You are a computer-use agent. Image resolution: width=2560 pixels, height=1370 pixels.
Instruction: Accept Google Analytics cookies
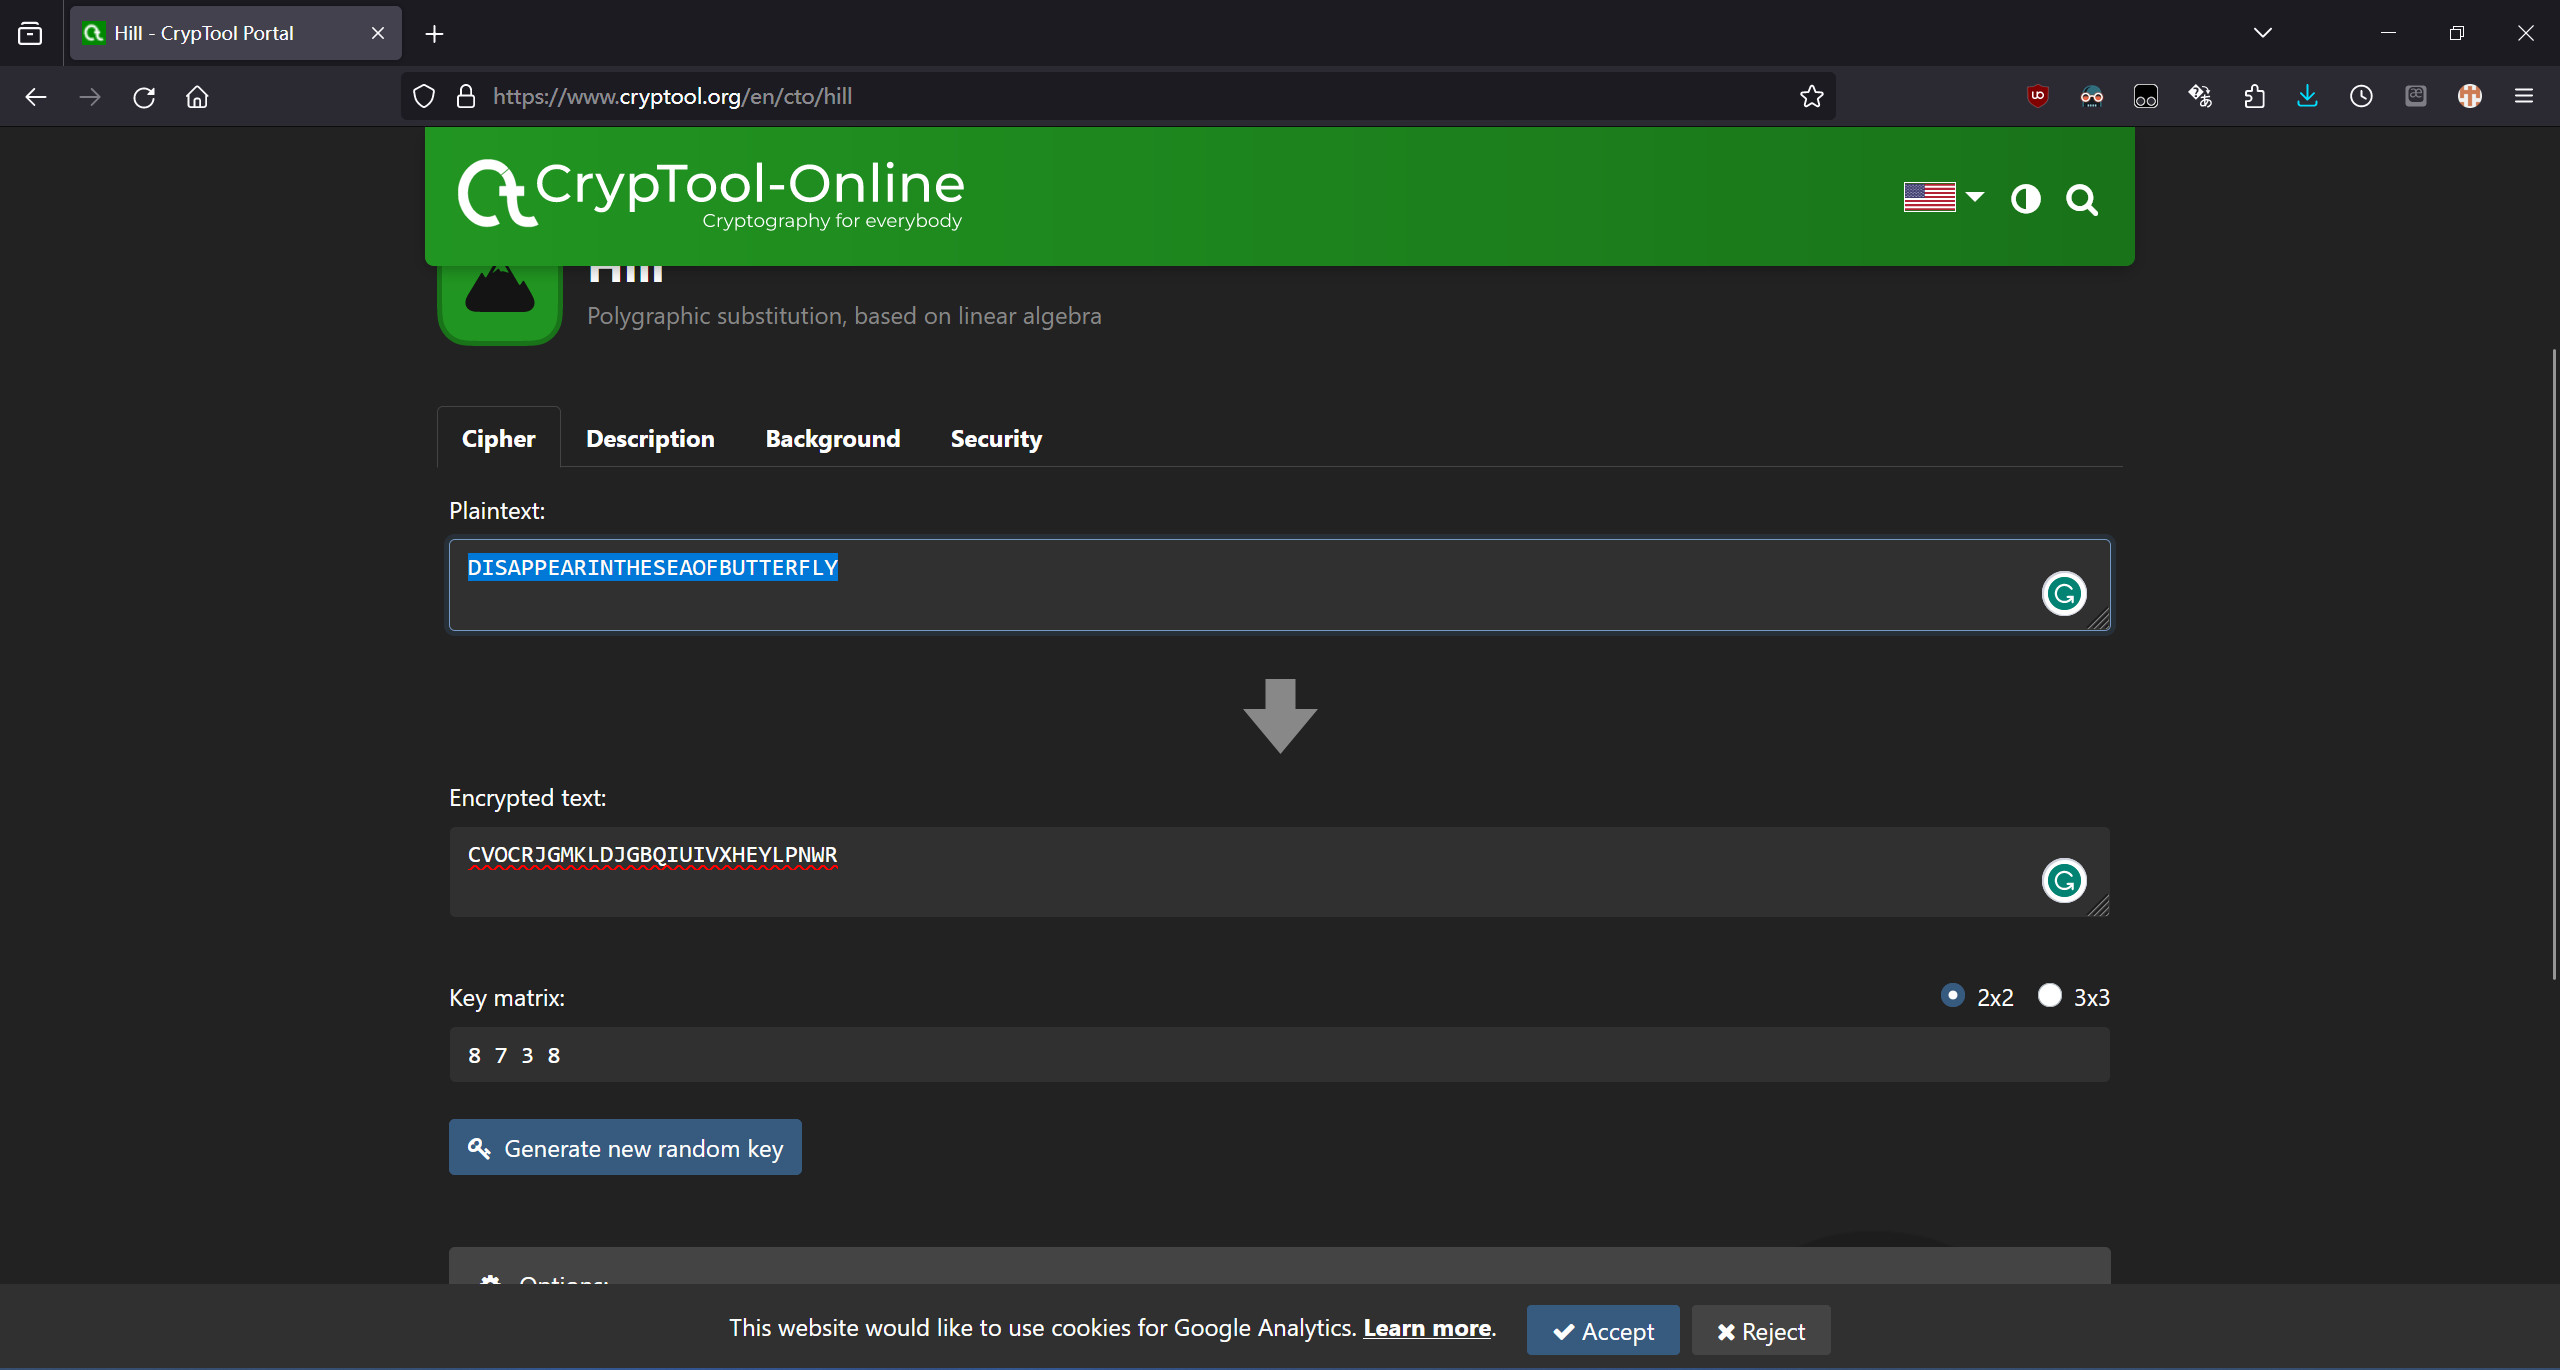click(1602, 1331)
